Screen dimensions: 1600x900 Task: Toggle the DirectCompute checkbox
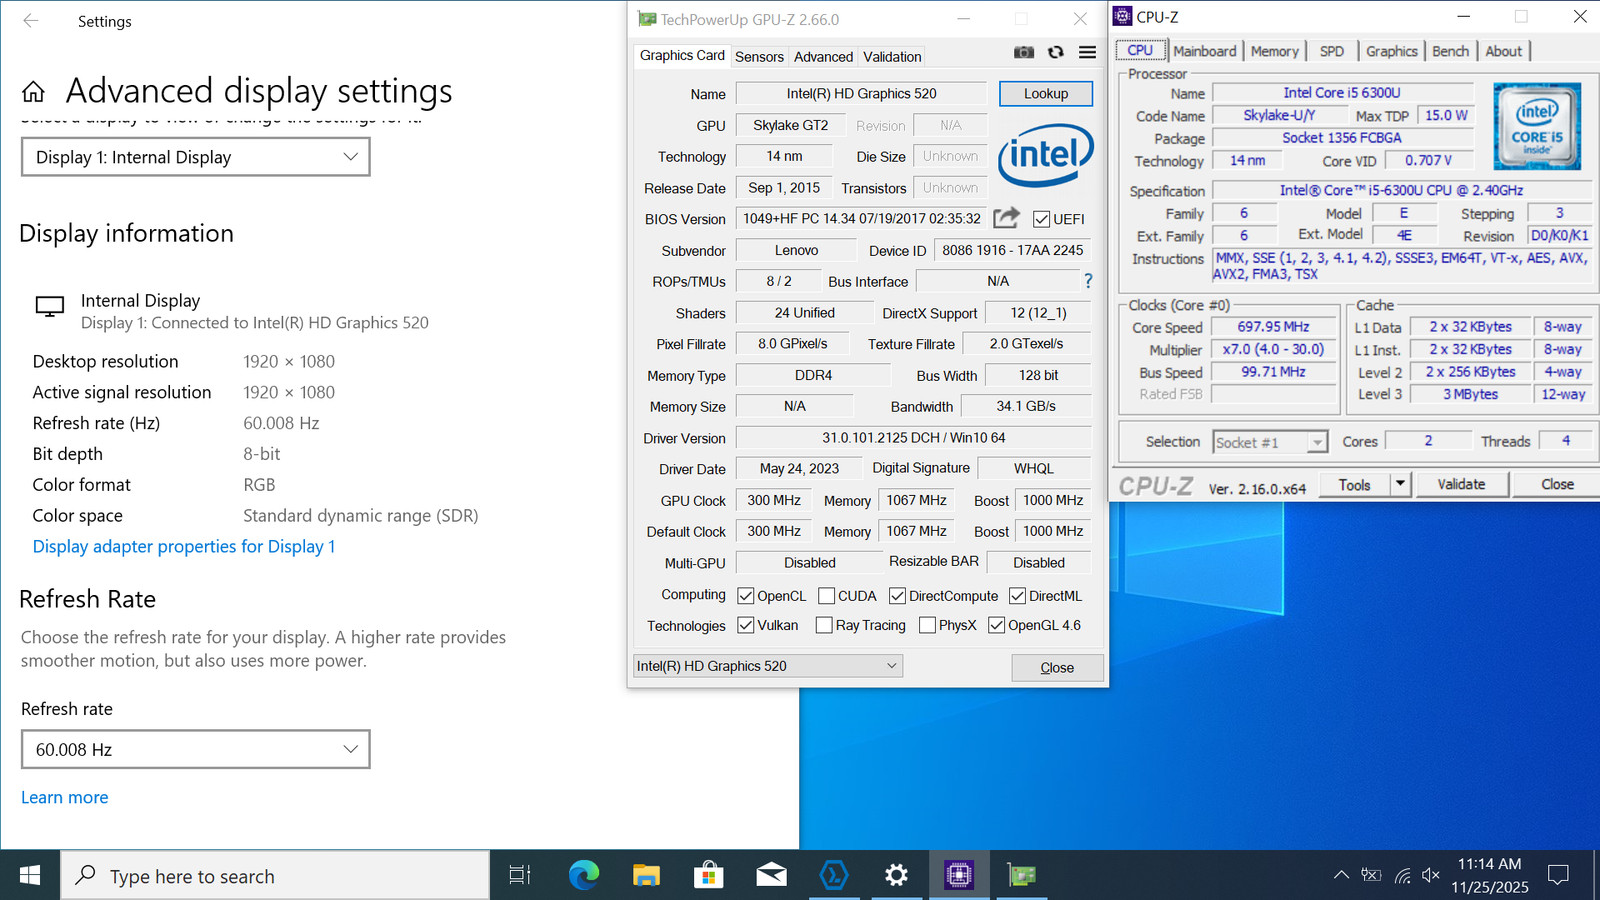[898, 596]
